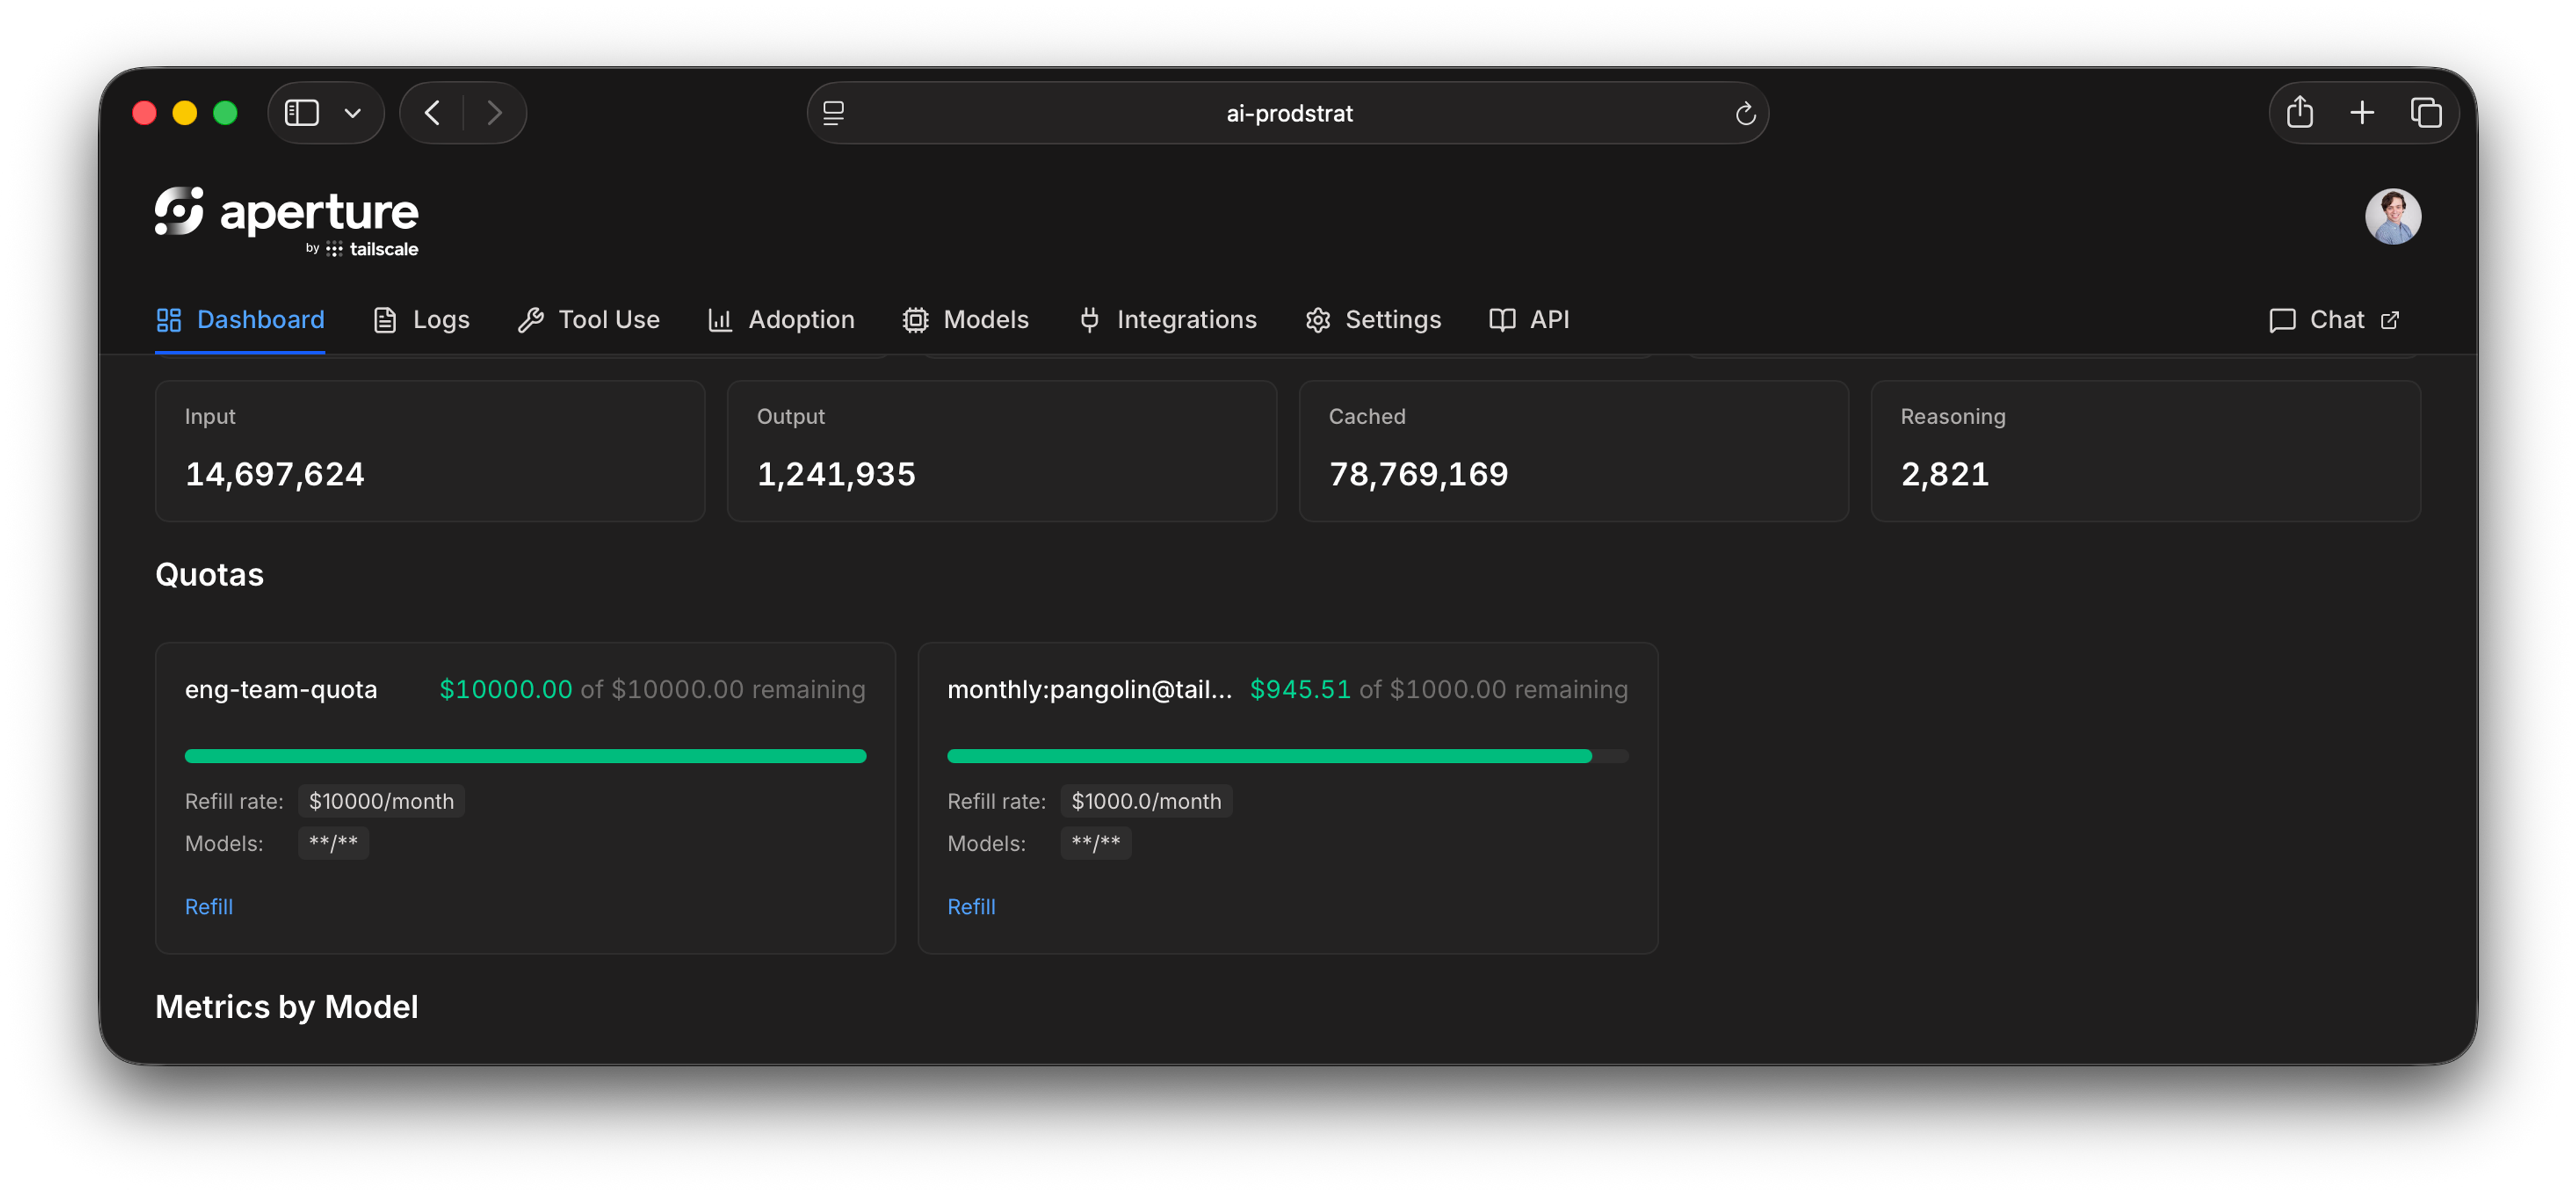2576x1195 pixels.
Task: Click the $10000.00 remaining amount
Action: [x=506, y=689]
